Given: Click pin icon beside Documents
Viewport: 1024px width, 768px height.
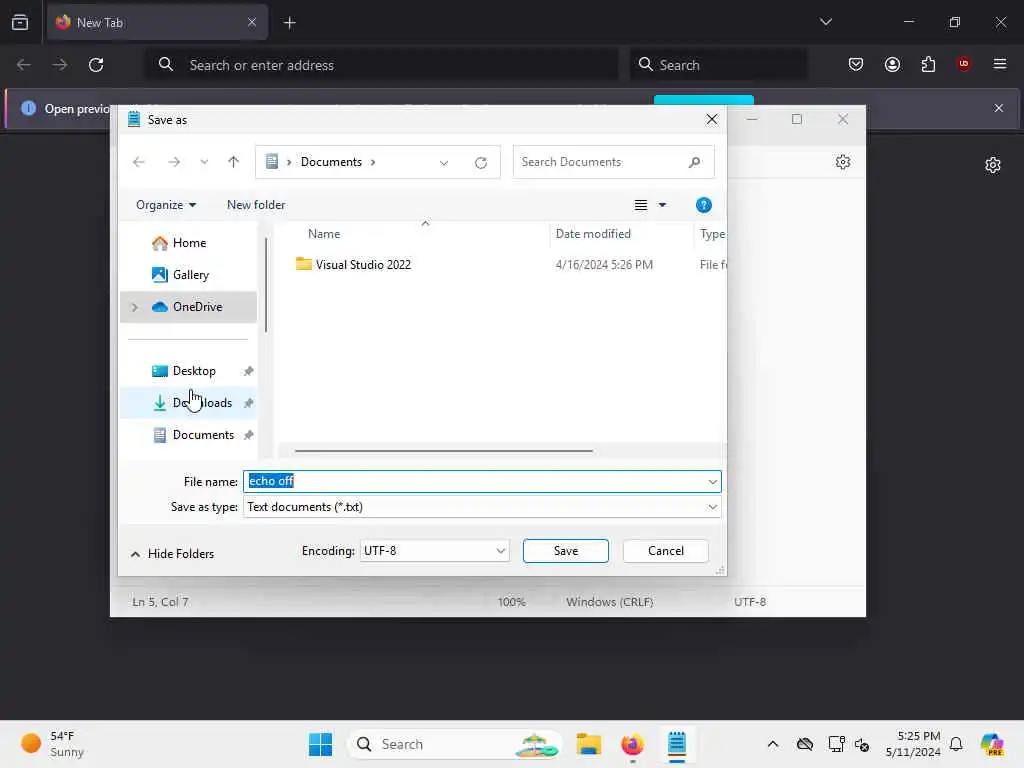Looking at the screenshot, I should 248,435.
